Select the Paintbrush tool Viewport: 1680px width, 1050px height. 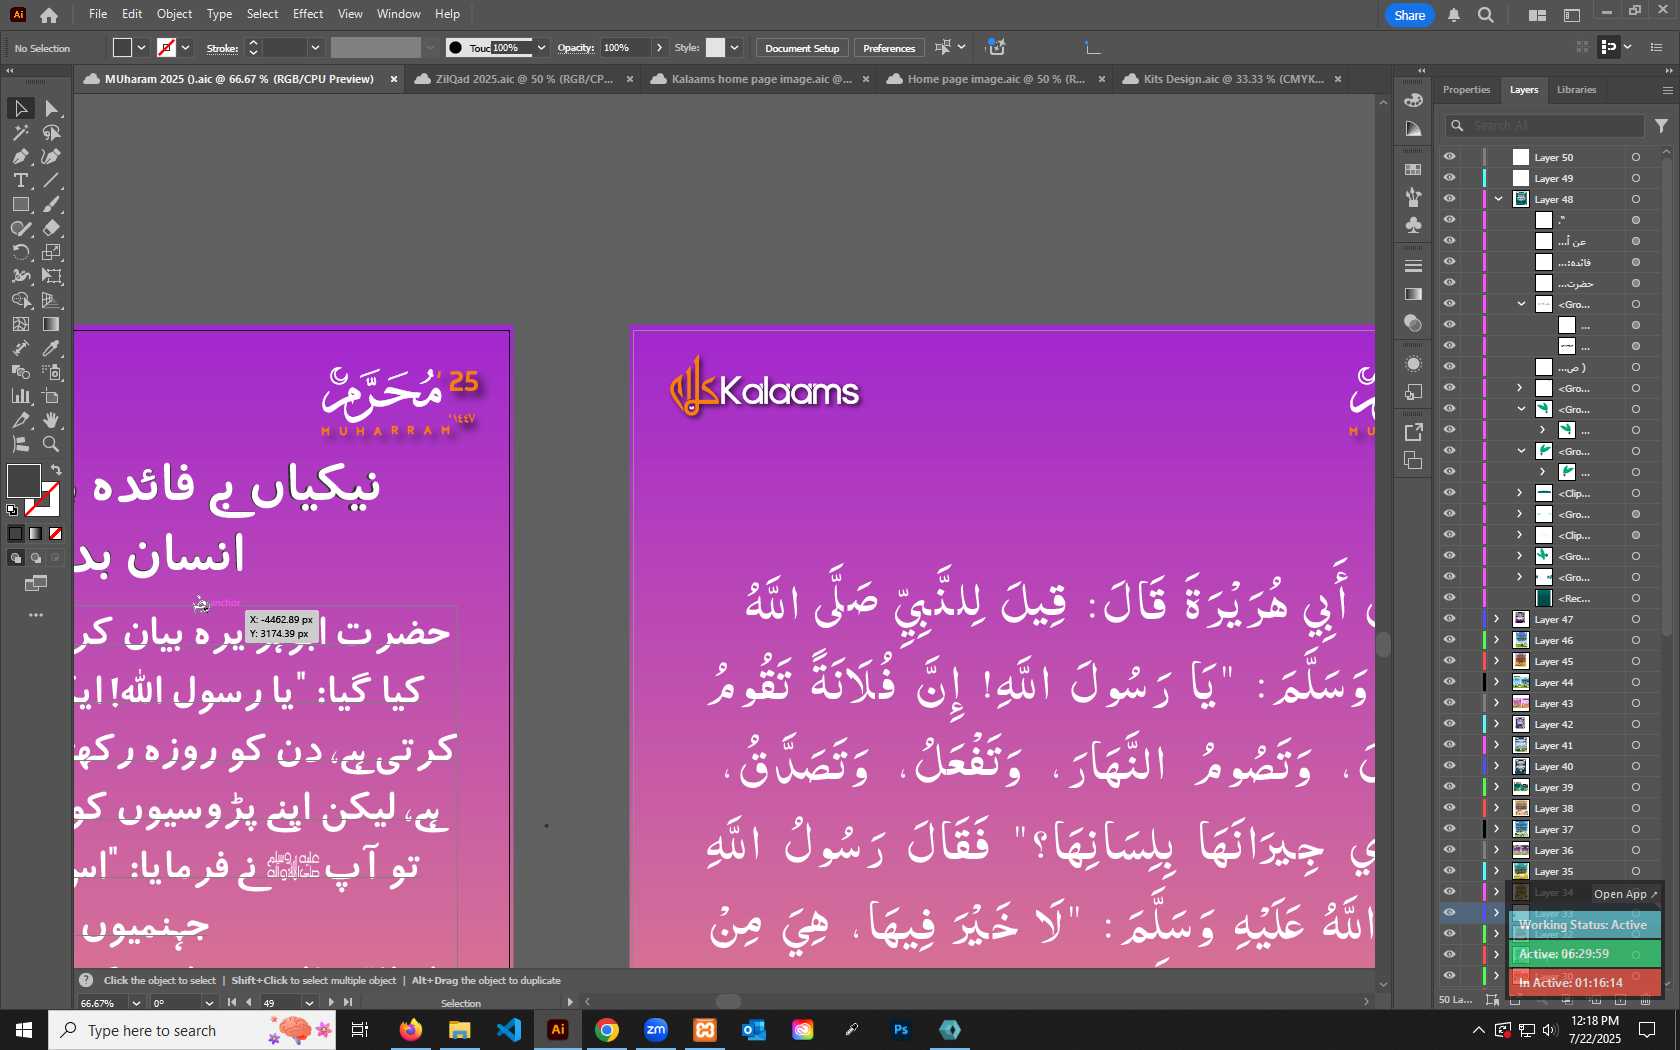(x=52, y=204)
